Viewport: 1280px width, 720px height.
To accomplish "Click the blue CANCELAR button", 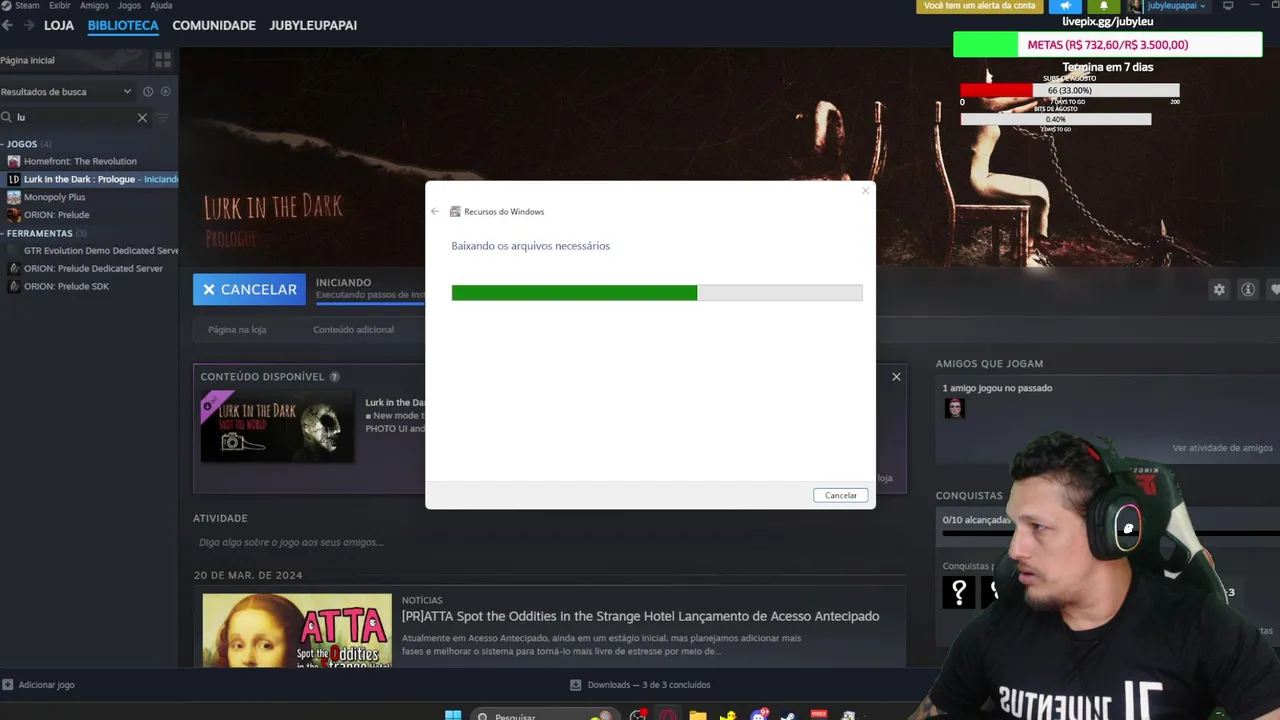I will click(249, 289).
